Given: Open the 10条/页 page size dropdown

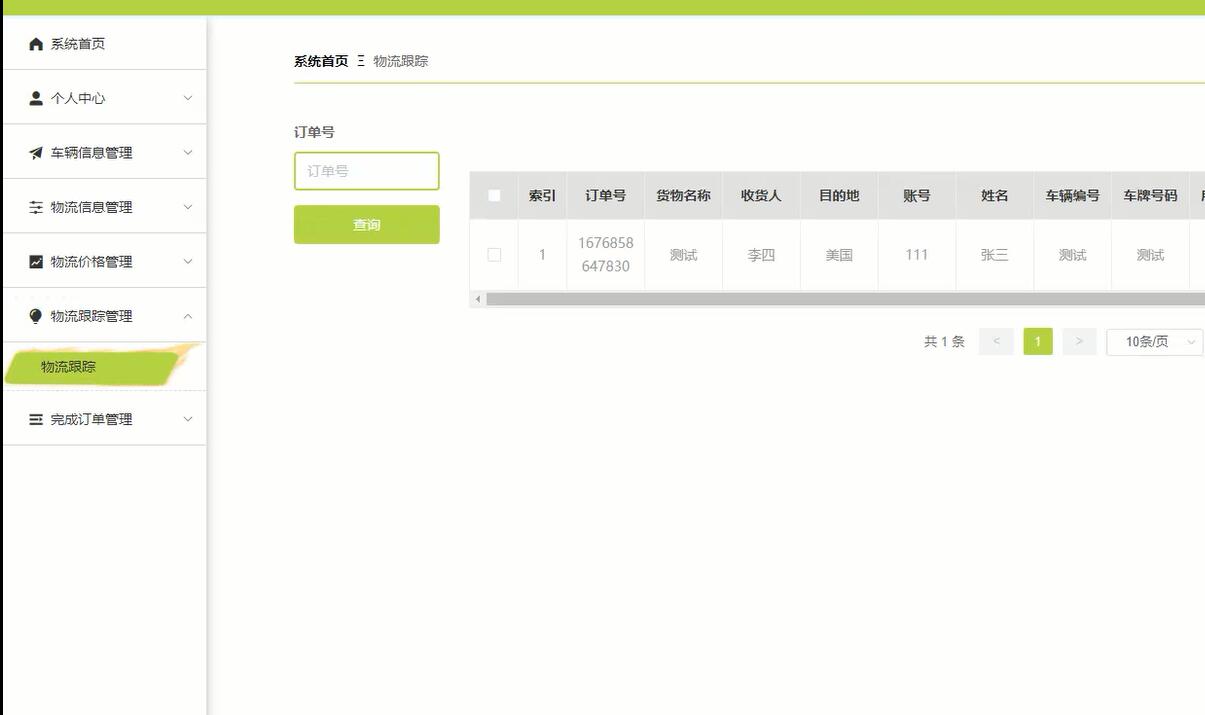Looking at the screenshot, I should tap(1154, 341).
